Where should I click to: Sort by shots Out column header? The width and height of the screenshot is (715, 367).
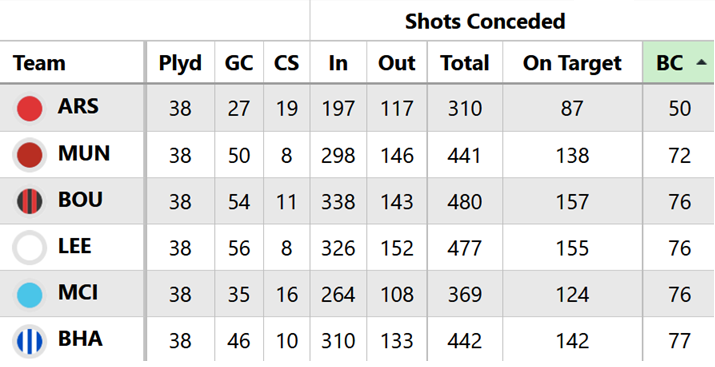tap(397, 63)
